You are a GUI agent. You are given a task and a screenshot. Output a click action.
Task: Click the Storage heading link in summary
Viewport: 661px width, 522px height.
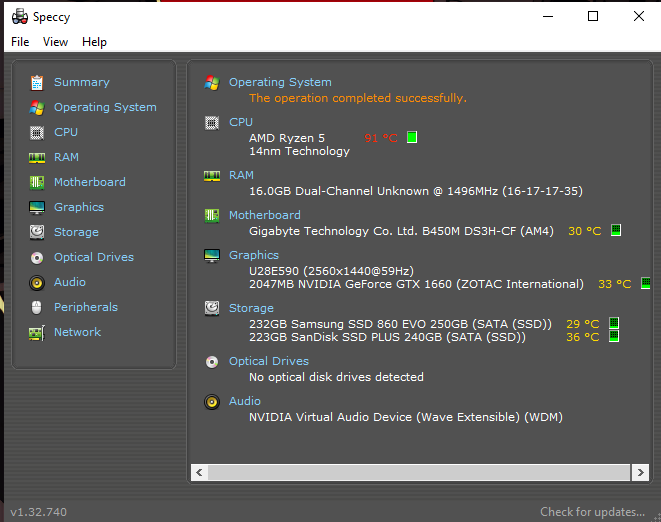[251, 308]
